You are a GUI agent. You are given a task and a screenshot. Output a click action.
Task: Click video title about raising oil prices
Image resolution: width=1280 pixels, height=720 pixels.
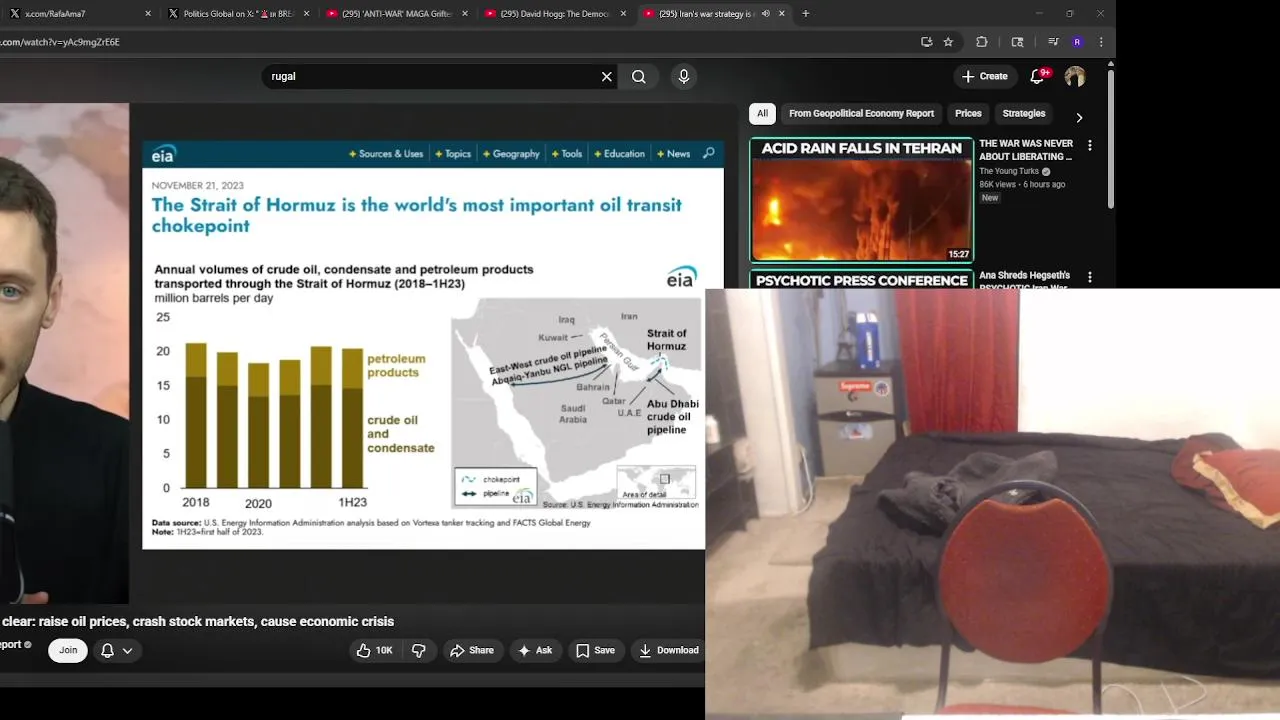tap(197, 621)
